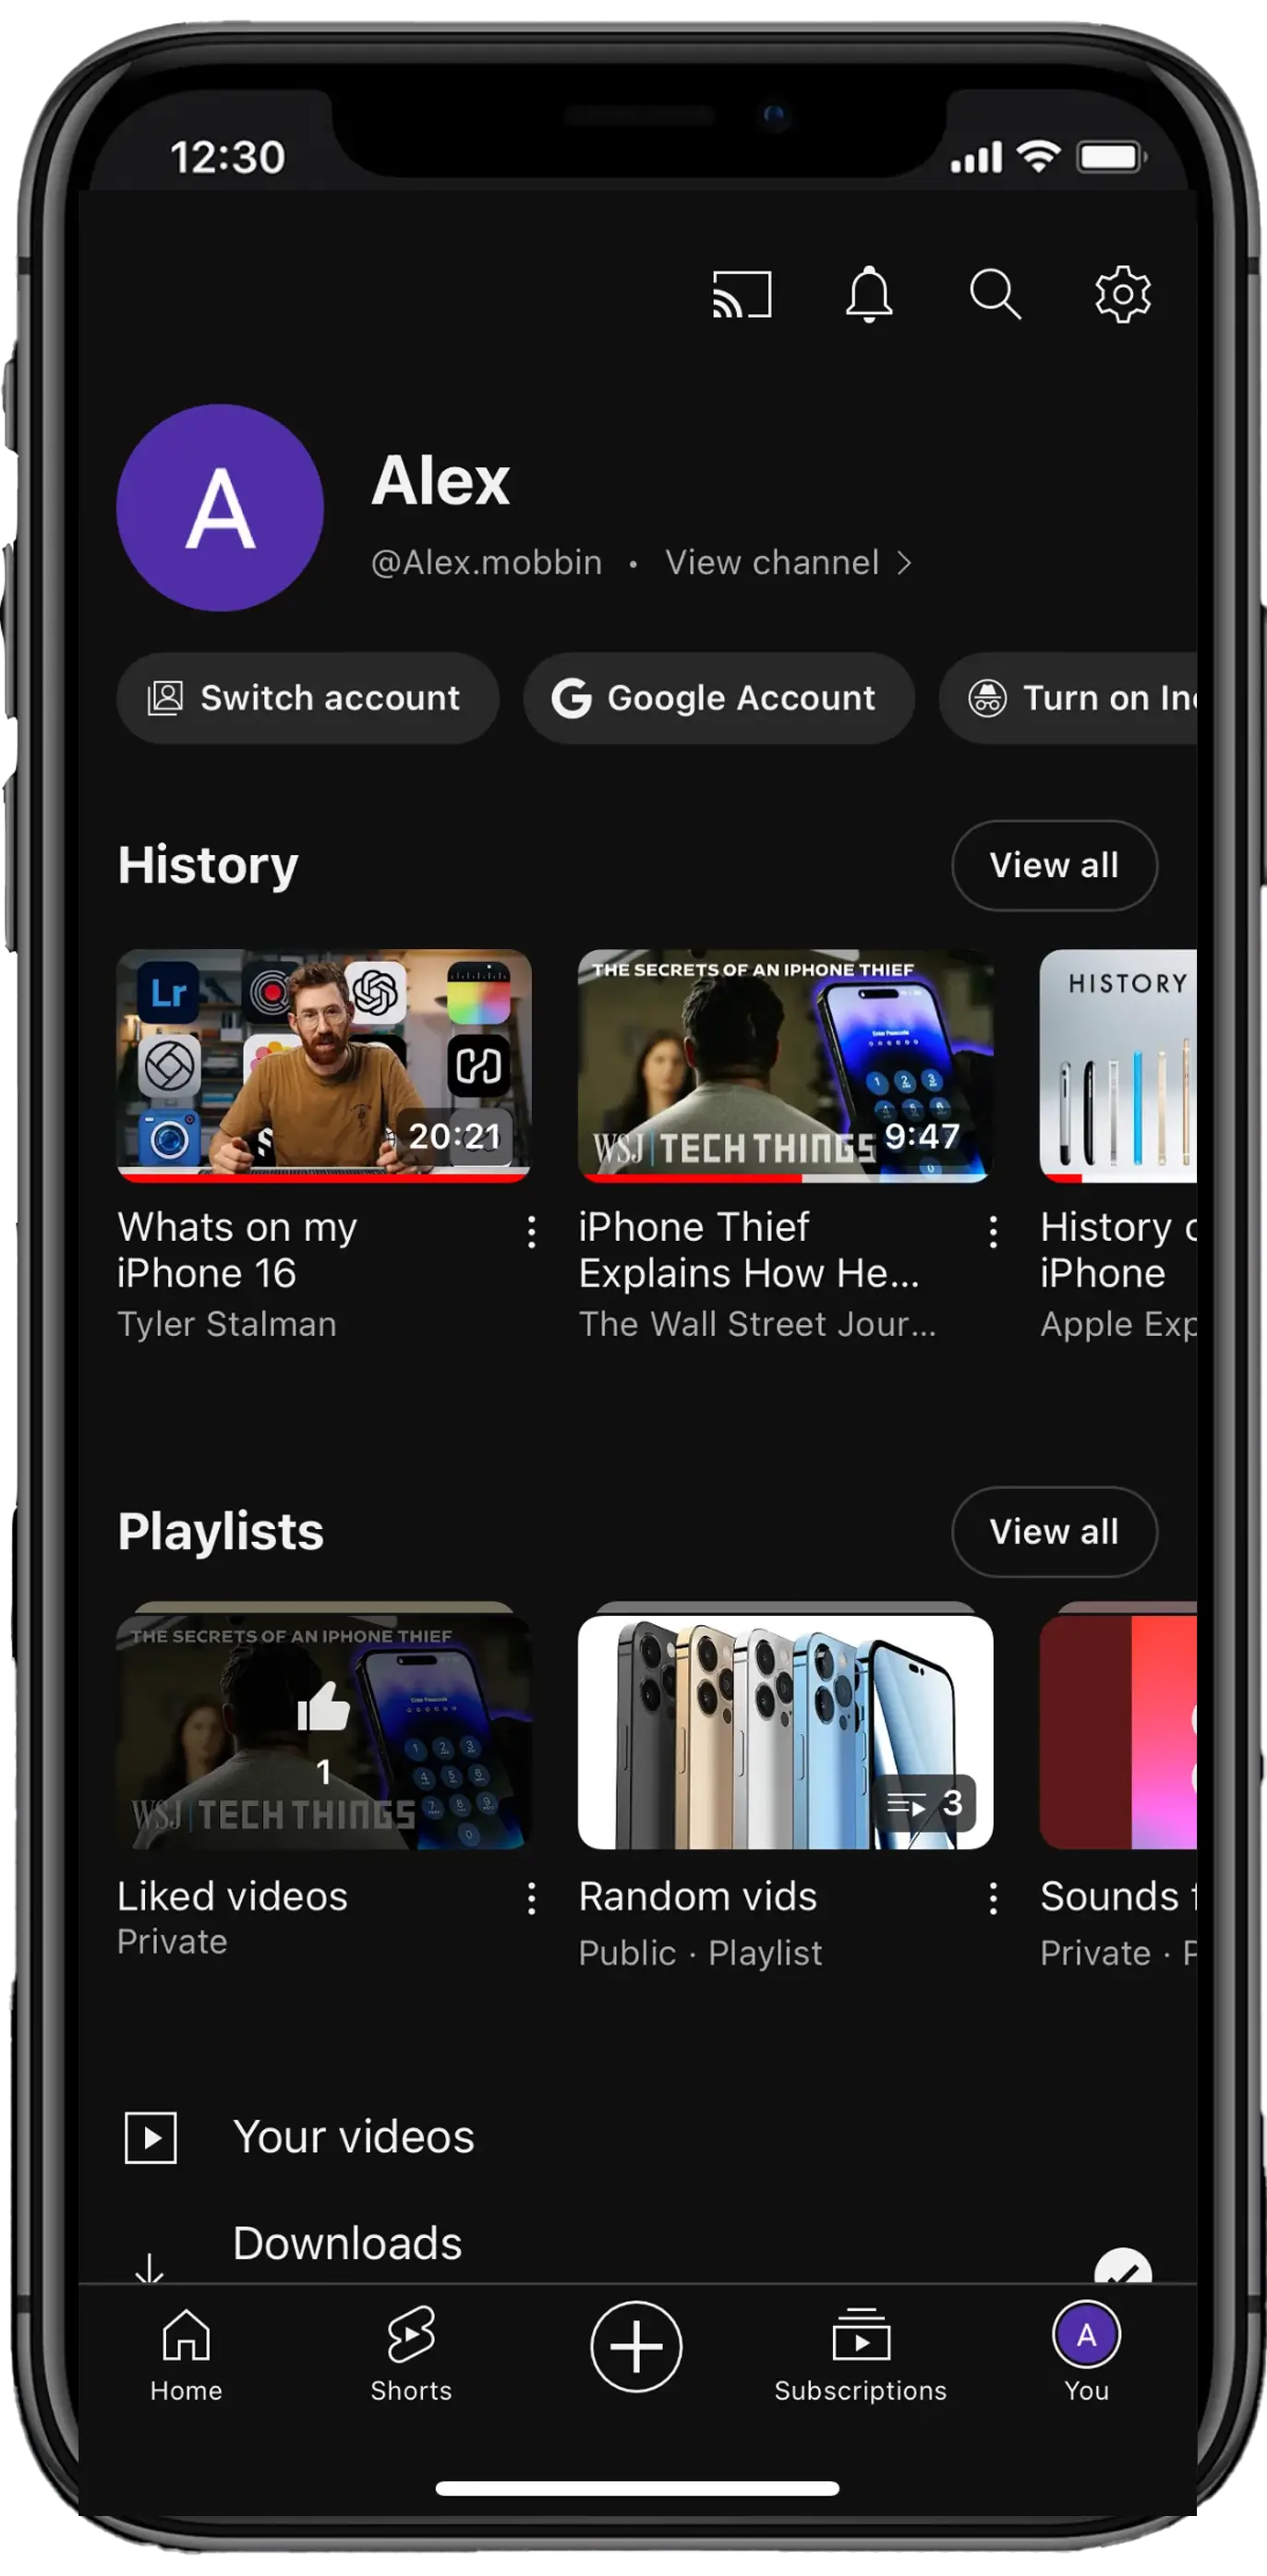Open options for Whats on my iPhone 16
The image size is (1267, 2576).
[531, 1232]
